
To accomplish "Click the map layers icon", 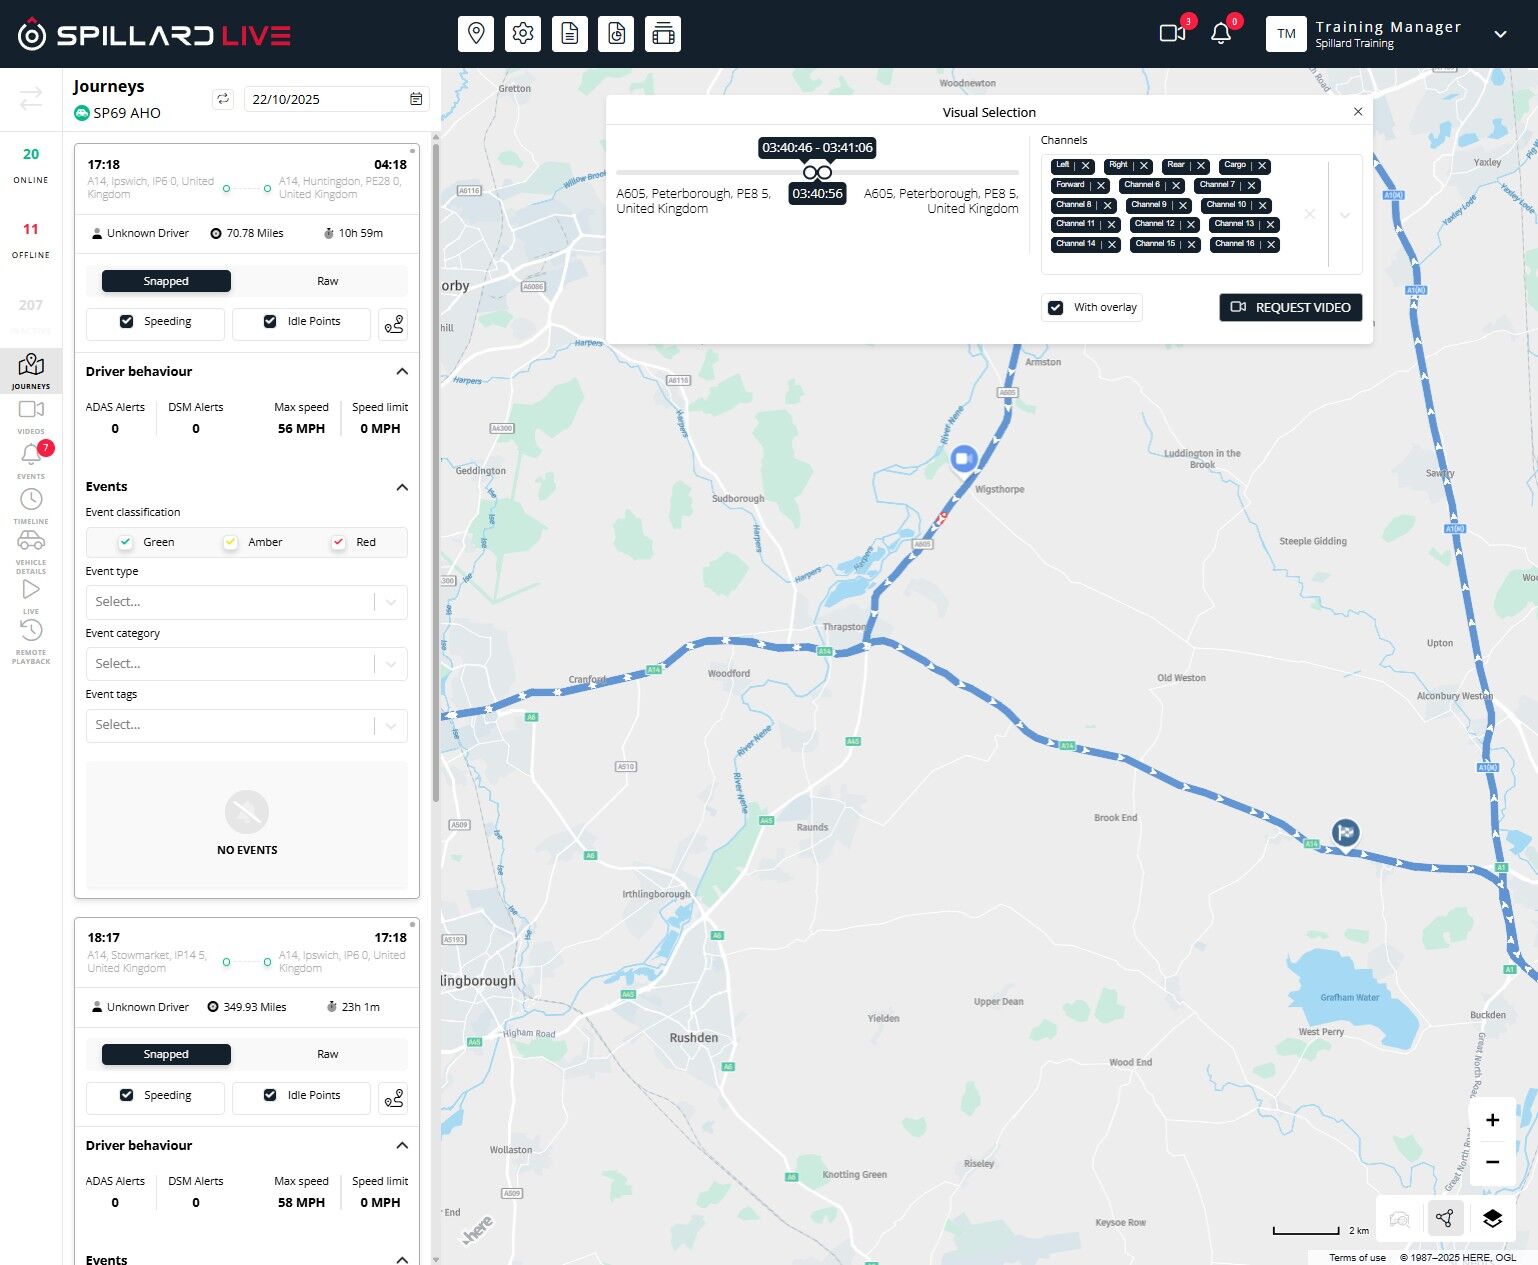I will [1492, 1218].
